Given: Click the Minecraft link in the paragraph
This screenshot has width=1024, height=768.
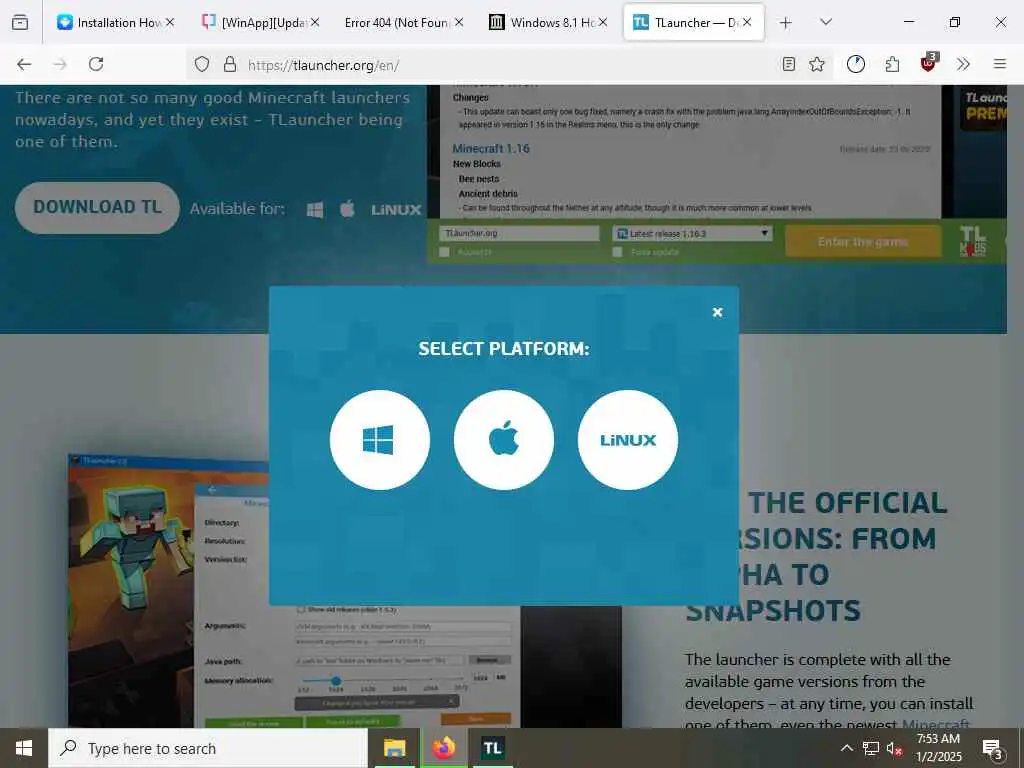Looking at the screenshot, I should (x=936, y=724).
